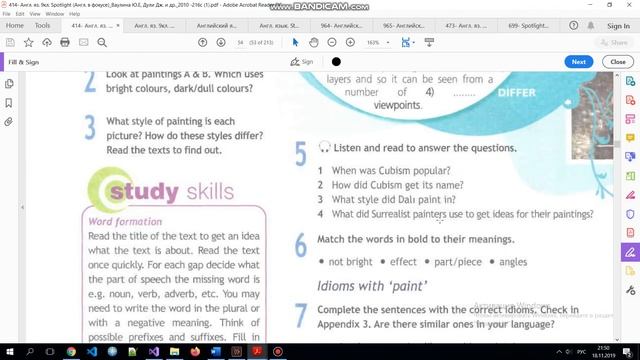Click the upload to cloud icon

tap(47, 42)
